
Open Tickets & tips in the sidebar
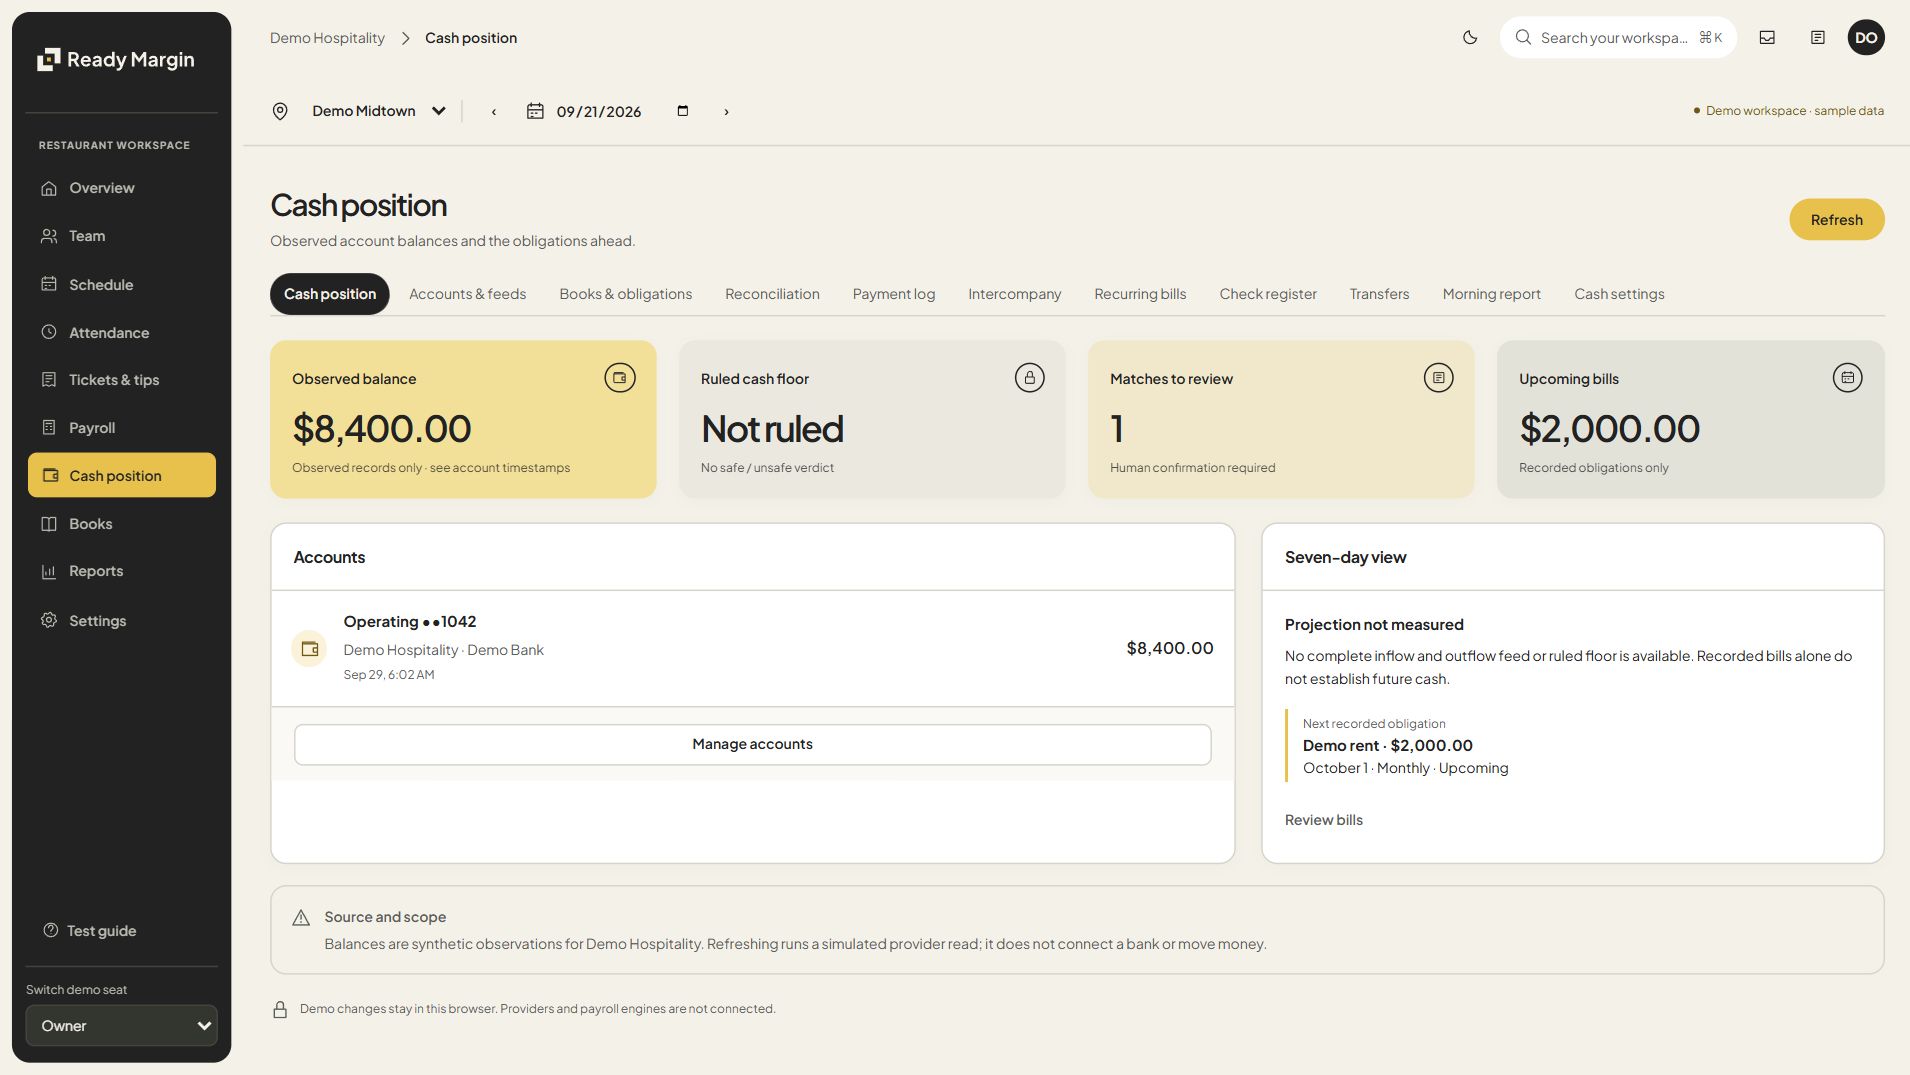click(121, 380)
